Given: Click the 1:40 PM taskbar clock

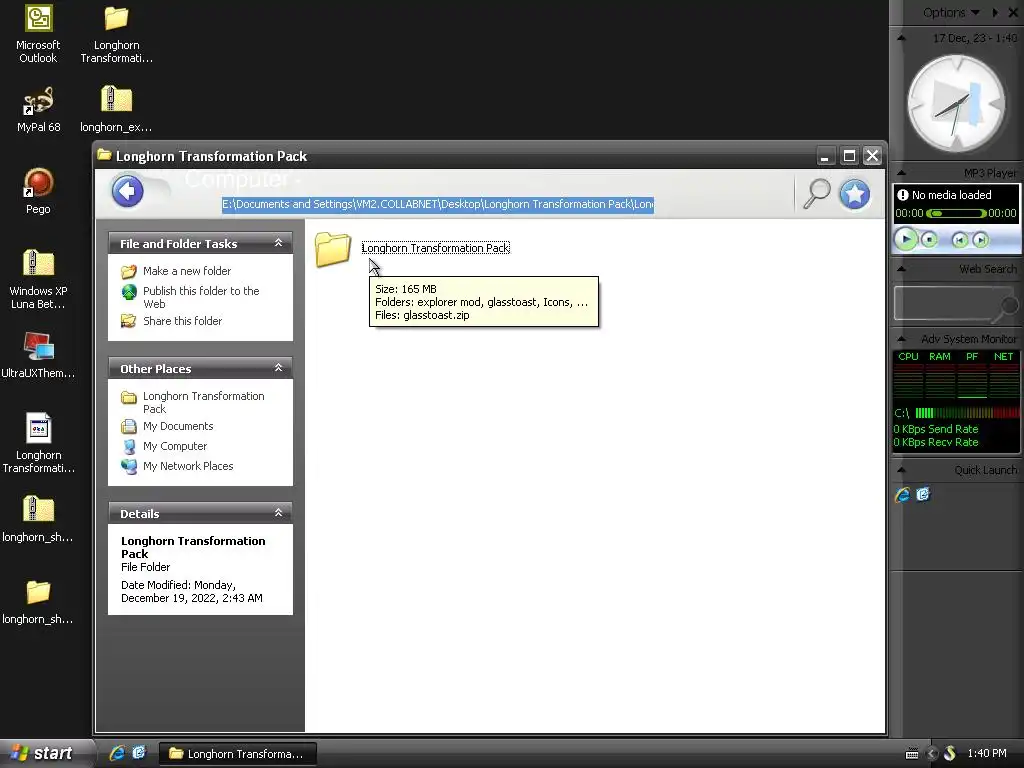Looking at the screenshot, I should [x=987, y=753].
